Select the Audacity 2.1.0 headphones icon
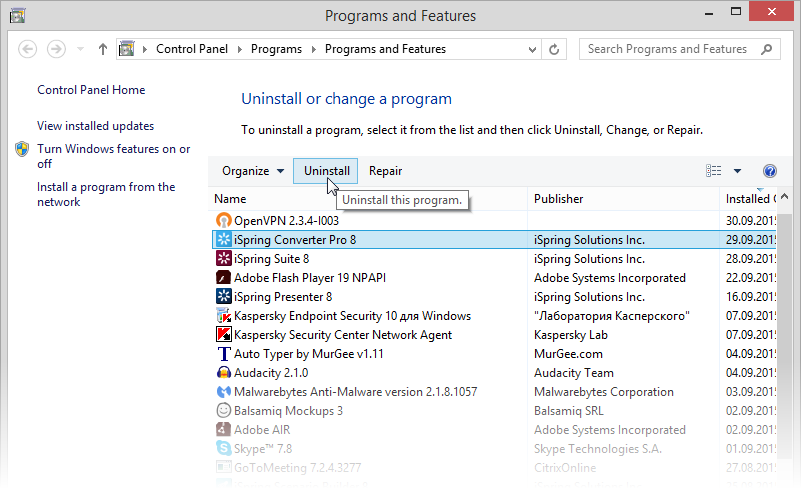The height and width of the screenshot is (489, 801). pyautogui.click(x=224, y=373)
